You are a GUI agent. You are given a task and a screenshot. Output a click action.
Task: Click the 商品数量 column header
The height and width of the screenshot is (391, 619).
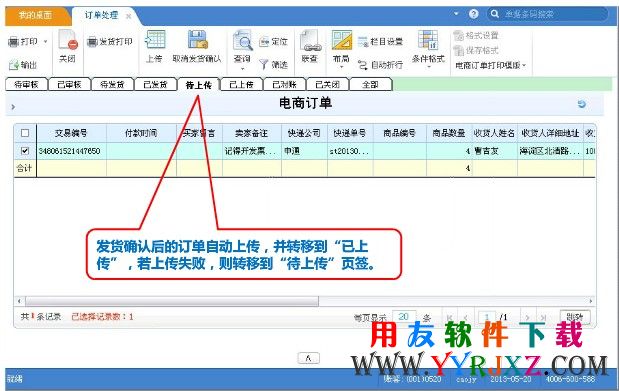click(449, 133)
